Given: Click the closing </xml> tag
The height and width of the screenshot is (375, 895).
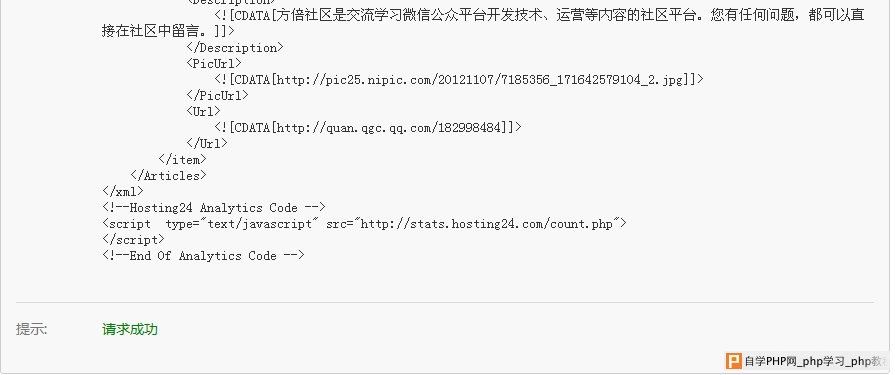Looking at the screenshot, I should (123, 191).
